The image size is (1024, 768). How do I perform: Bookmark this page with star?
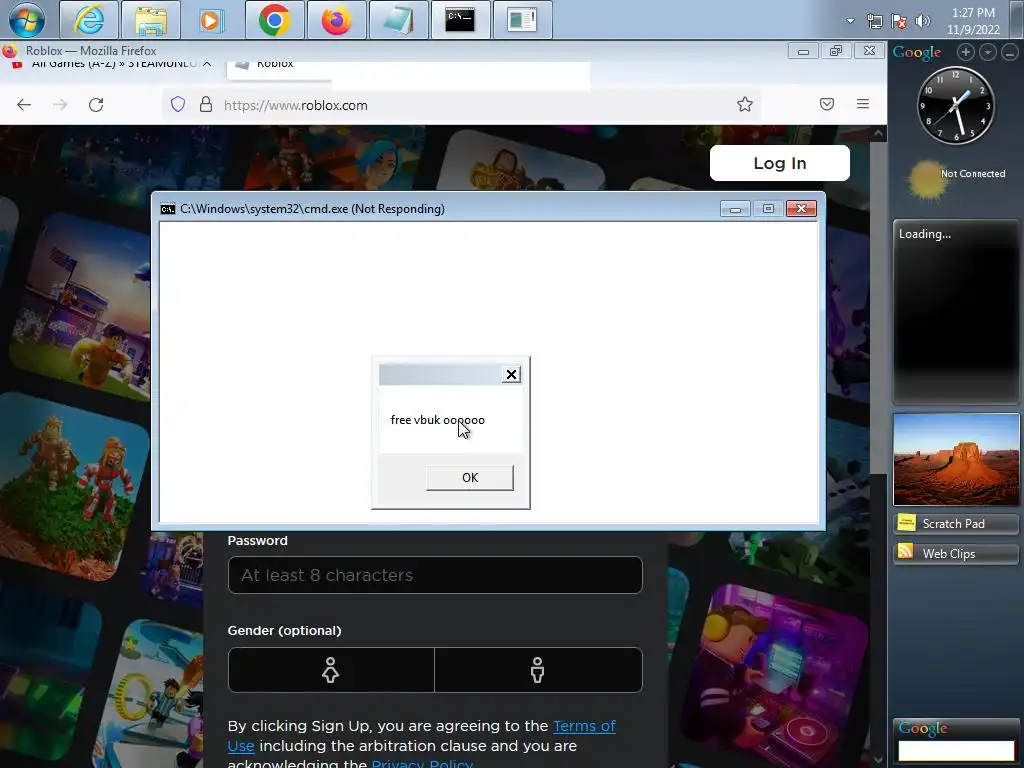pos(744,104)
